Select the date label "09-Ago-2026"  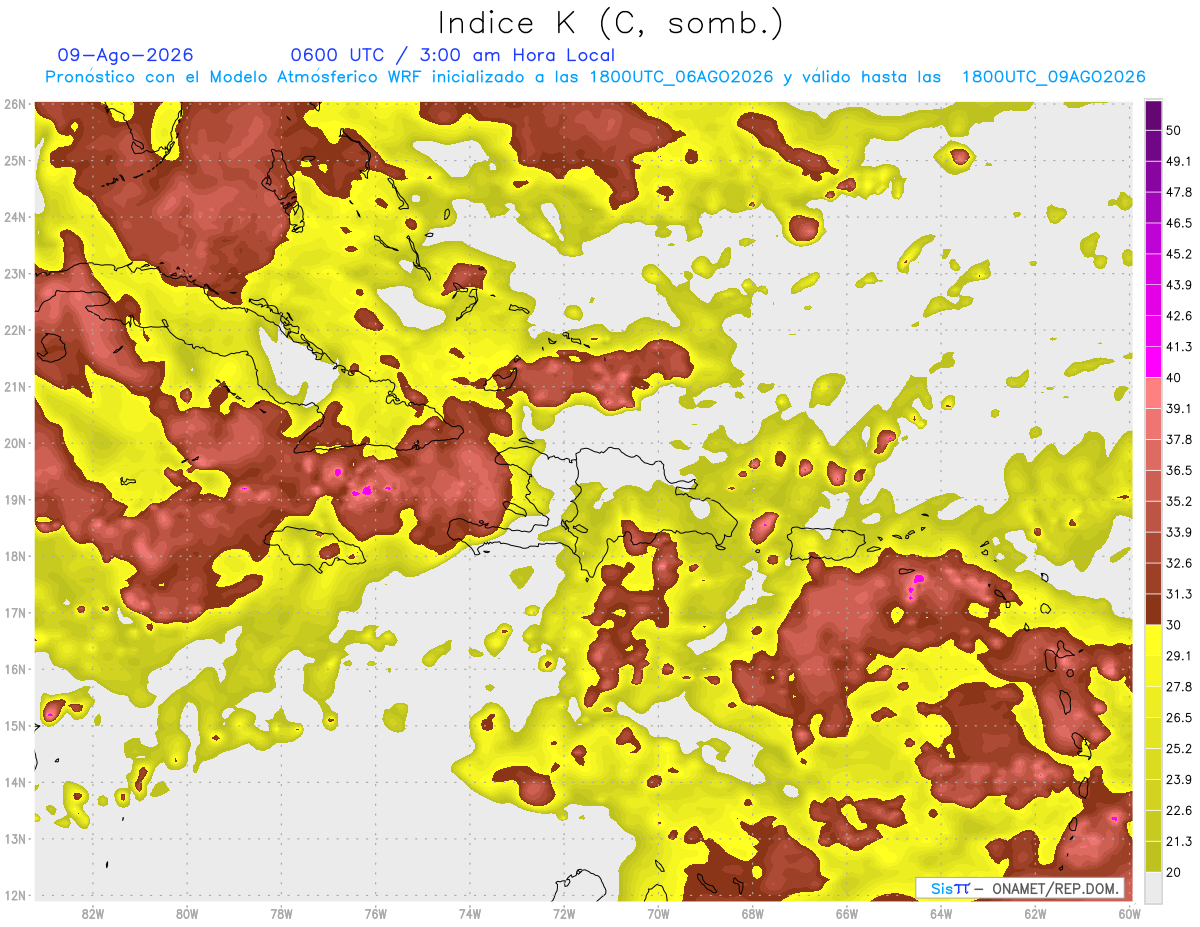click(x=126, y=55)
